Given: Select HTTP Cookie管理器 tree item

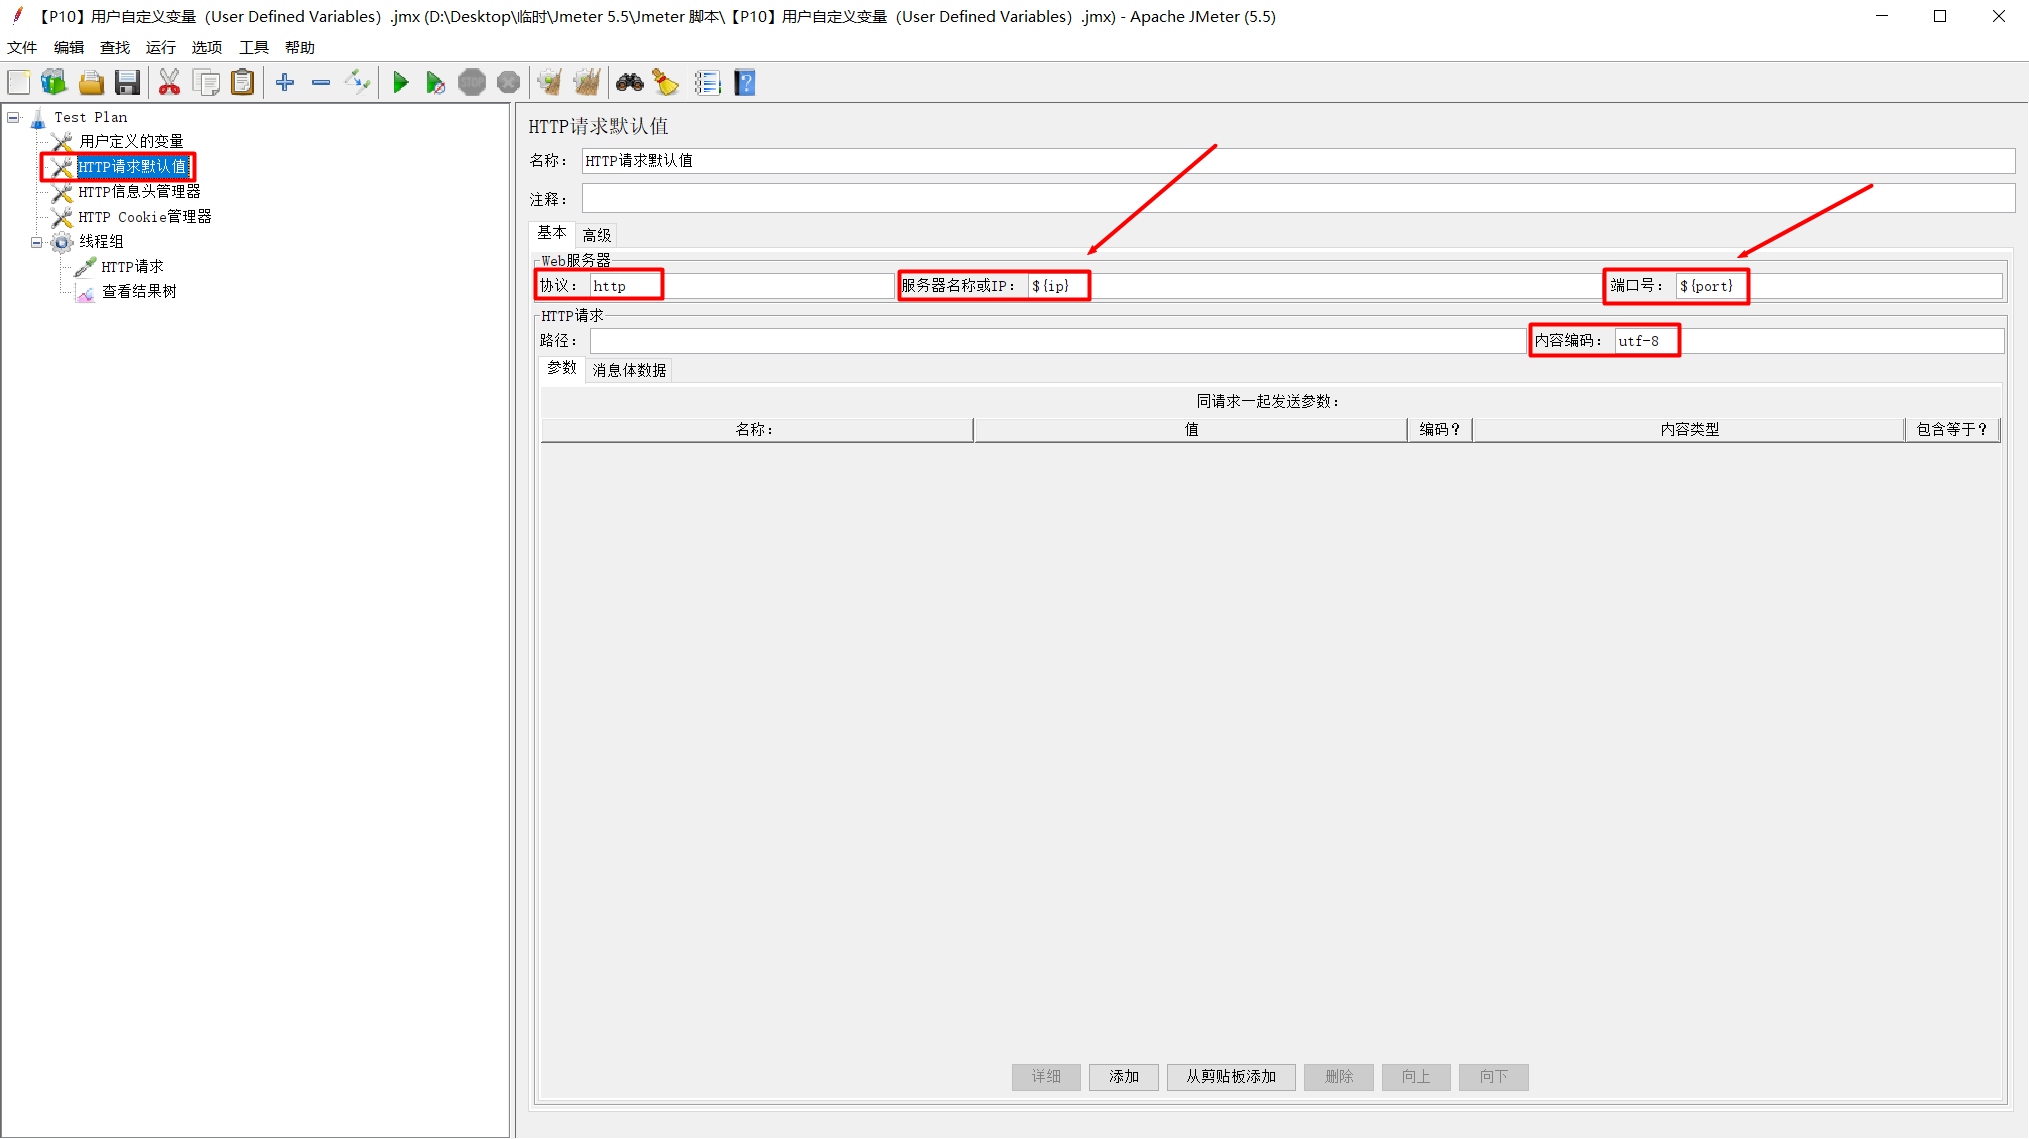Looking at the screenshot, I should (145, 217).
